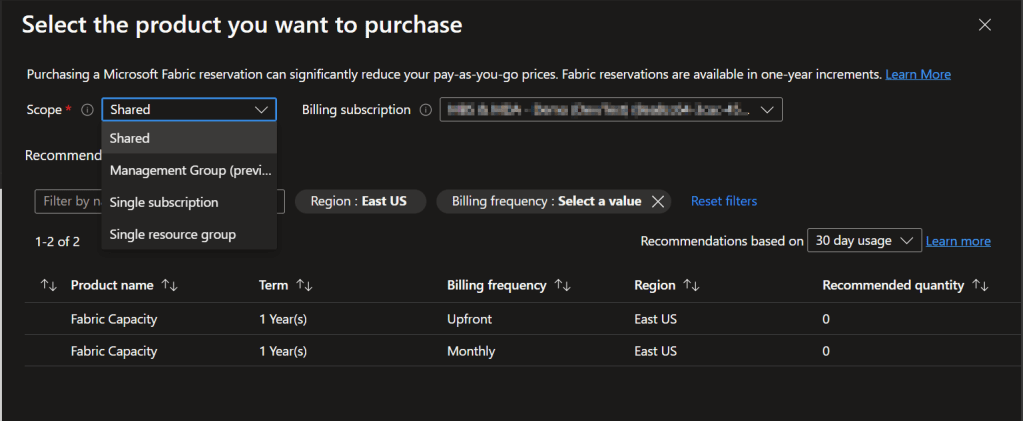Open Learn More link about reservations
Viewport: 1023px width, 421px height.
(918, 75)
